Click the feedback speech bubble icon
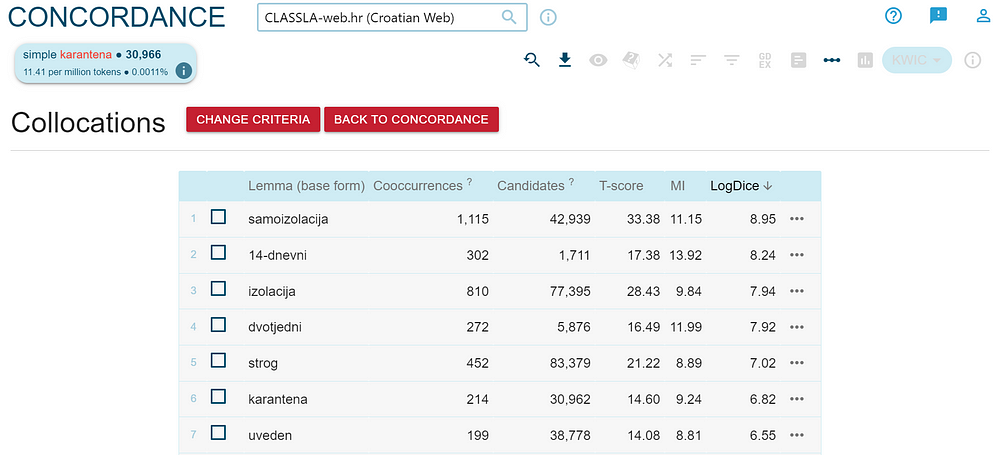The width and height of the screenshot is (1000, 455). 938,16
